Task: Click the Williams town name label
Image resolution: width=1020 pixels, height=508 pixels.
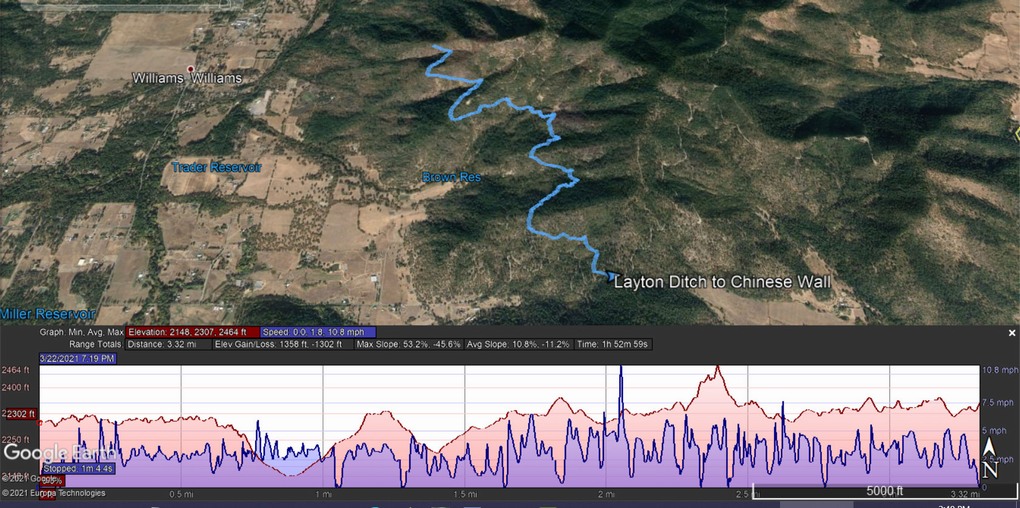Action: [x=187, y=78]
